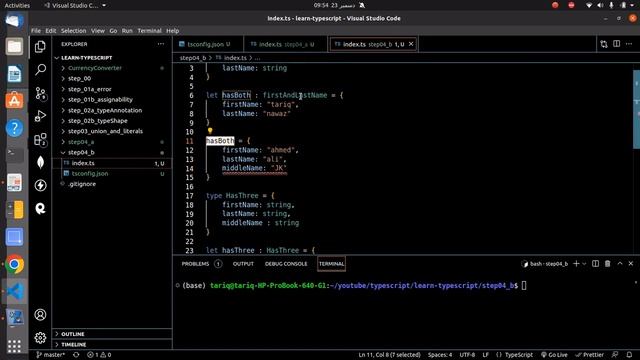Open the notifications bell in status bar

[x=629, y=355]
